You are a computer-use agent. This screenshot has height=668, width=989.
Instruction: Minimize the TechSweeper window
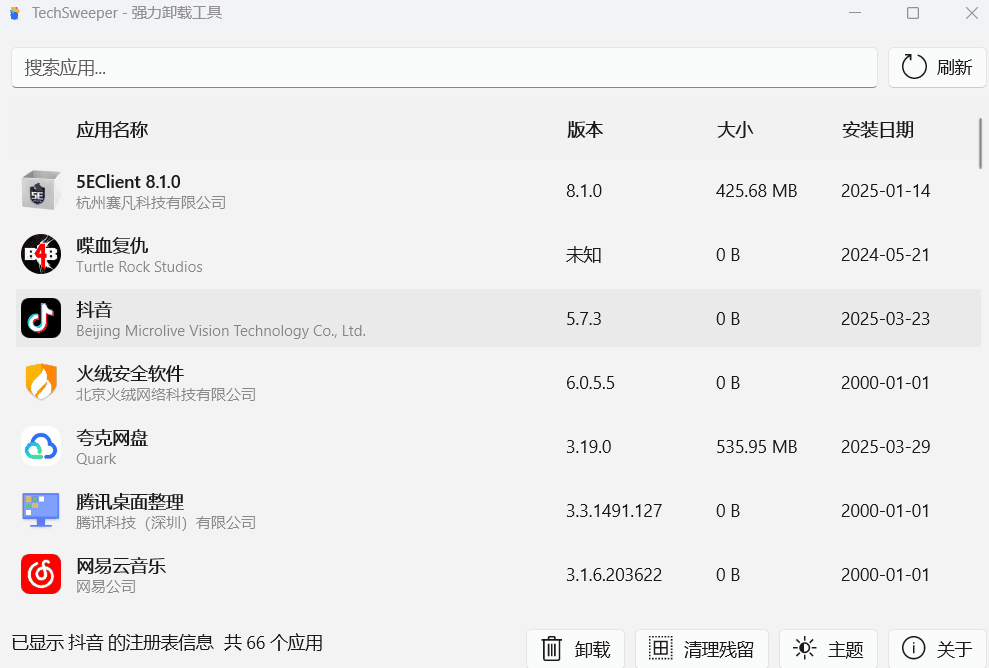[855, 13]
